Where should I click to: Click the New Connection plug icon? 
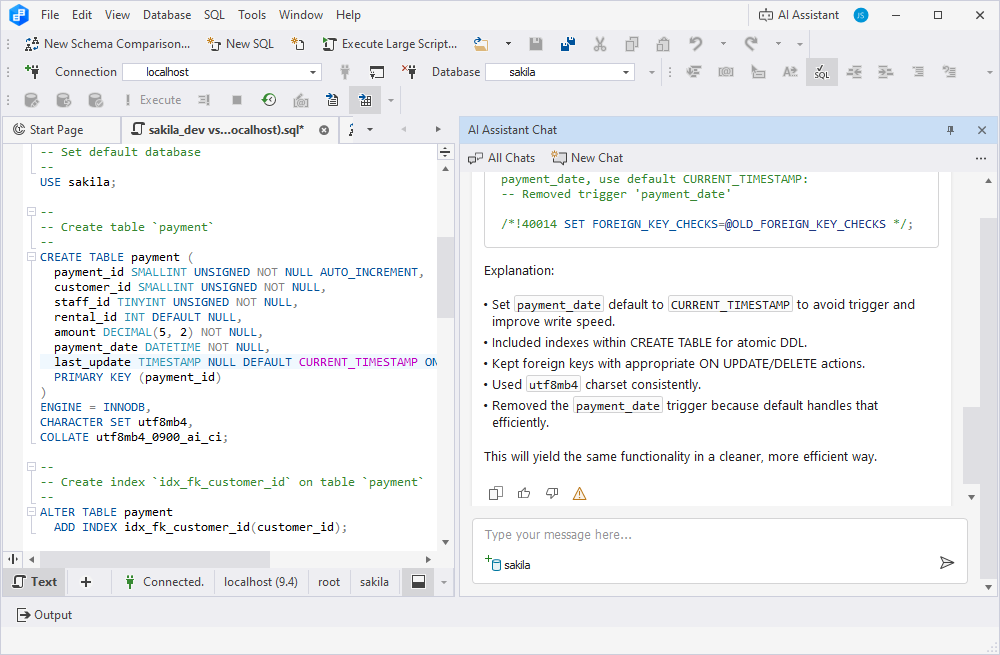coord(32,72)
